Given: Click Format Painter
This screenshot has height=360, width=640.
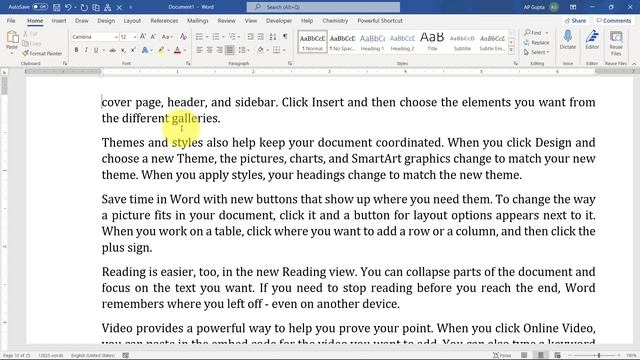Looking at the screenshot, I should (42, 53).
